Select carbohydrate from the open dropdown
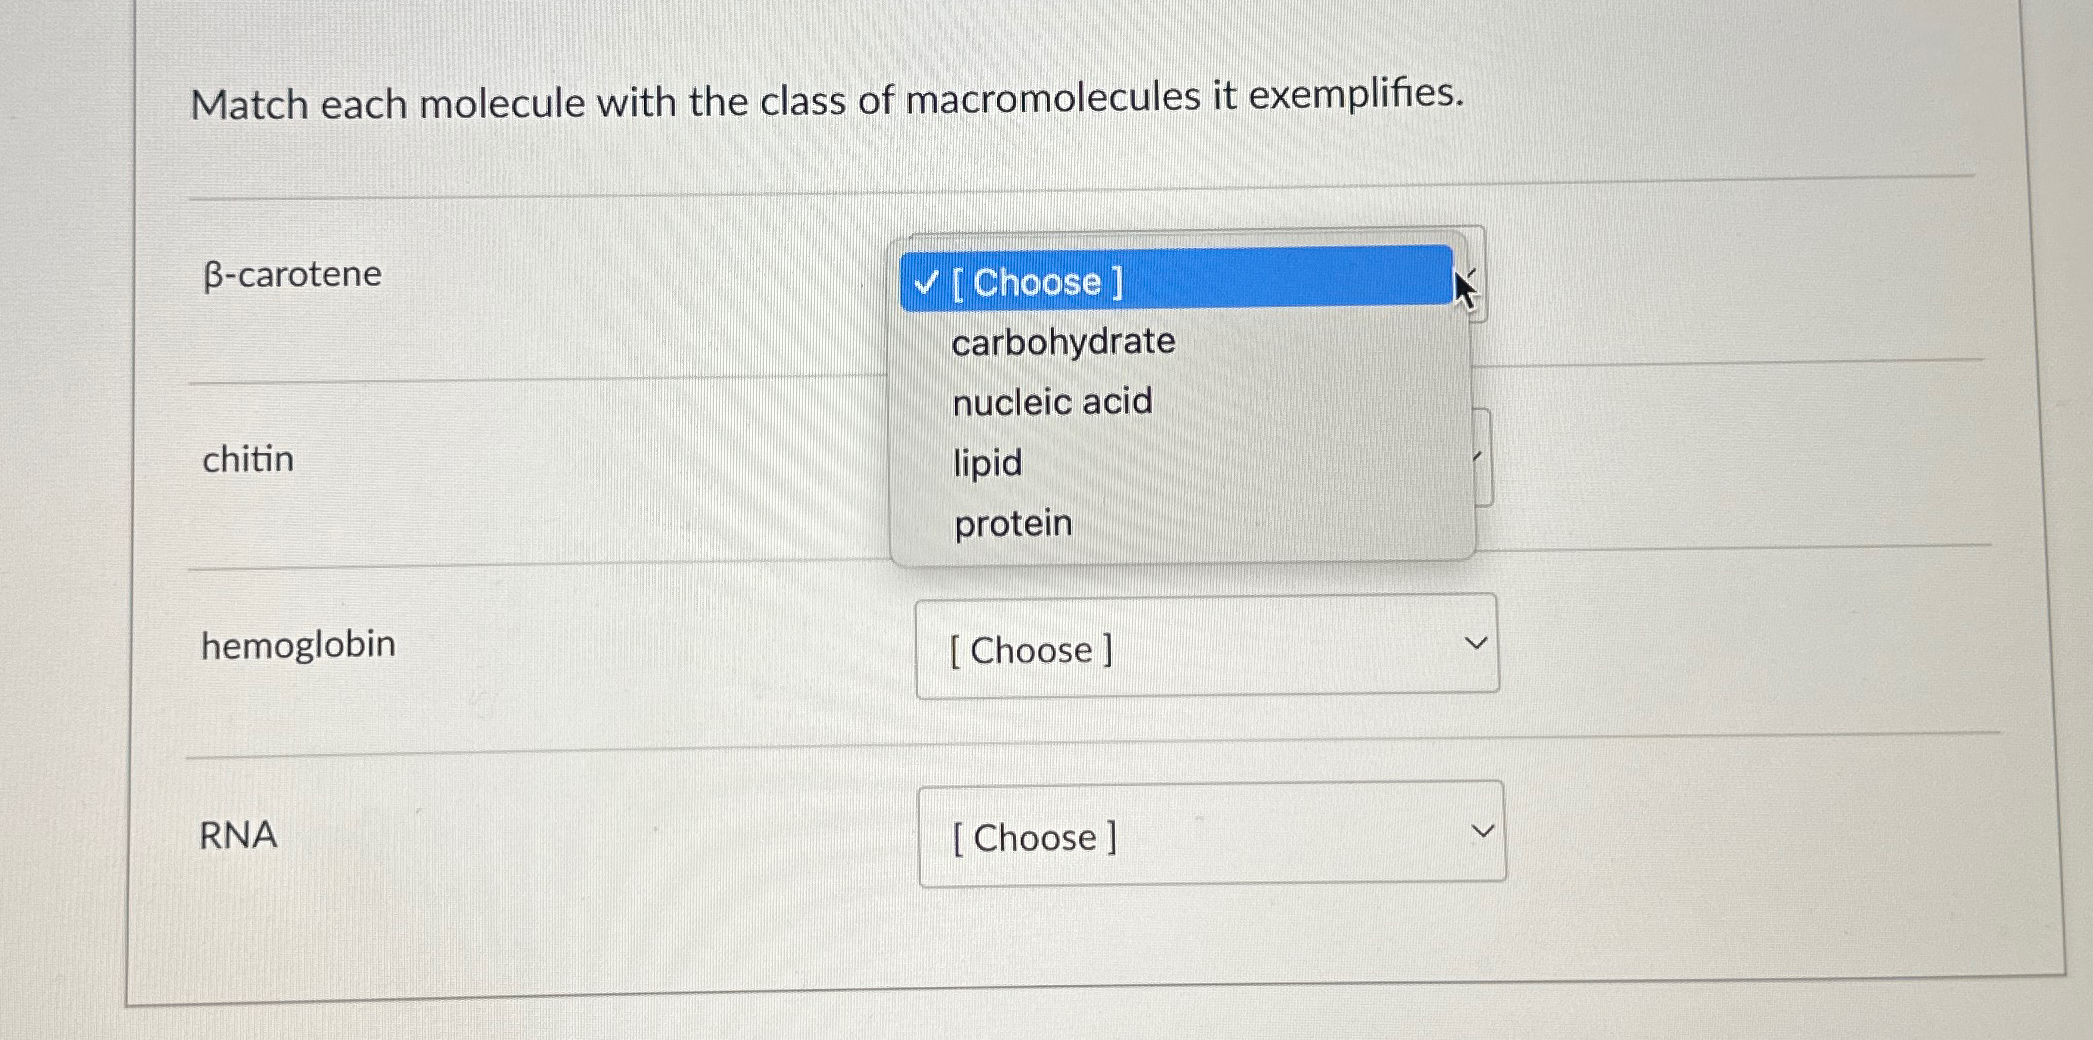2093x1040 pixels. (1062, 342)
